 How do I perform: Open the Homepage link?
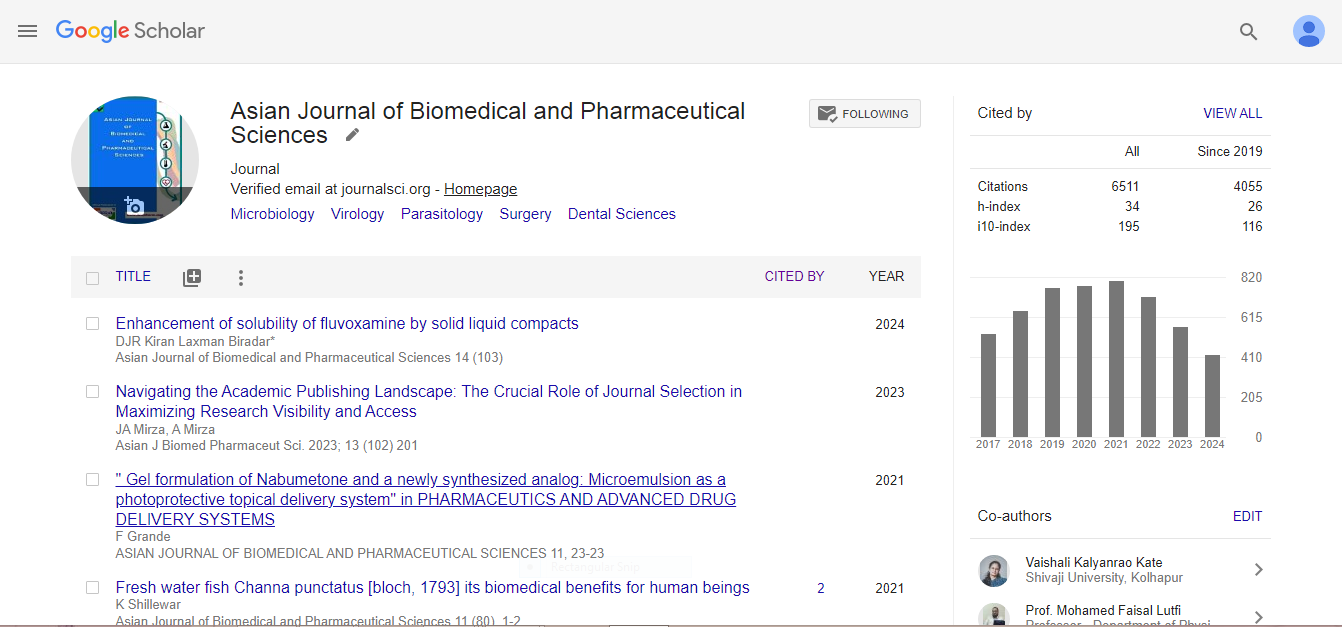point(480,189)
